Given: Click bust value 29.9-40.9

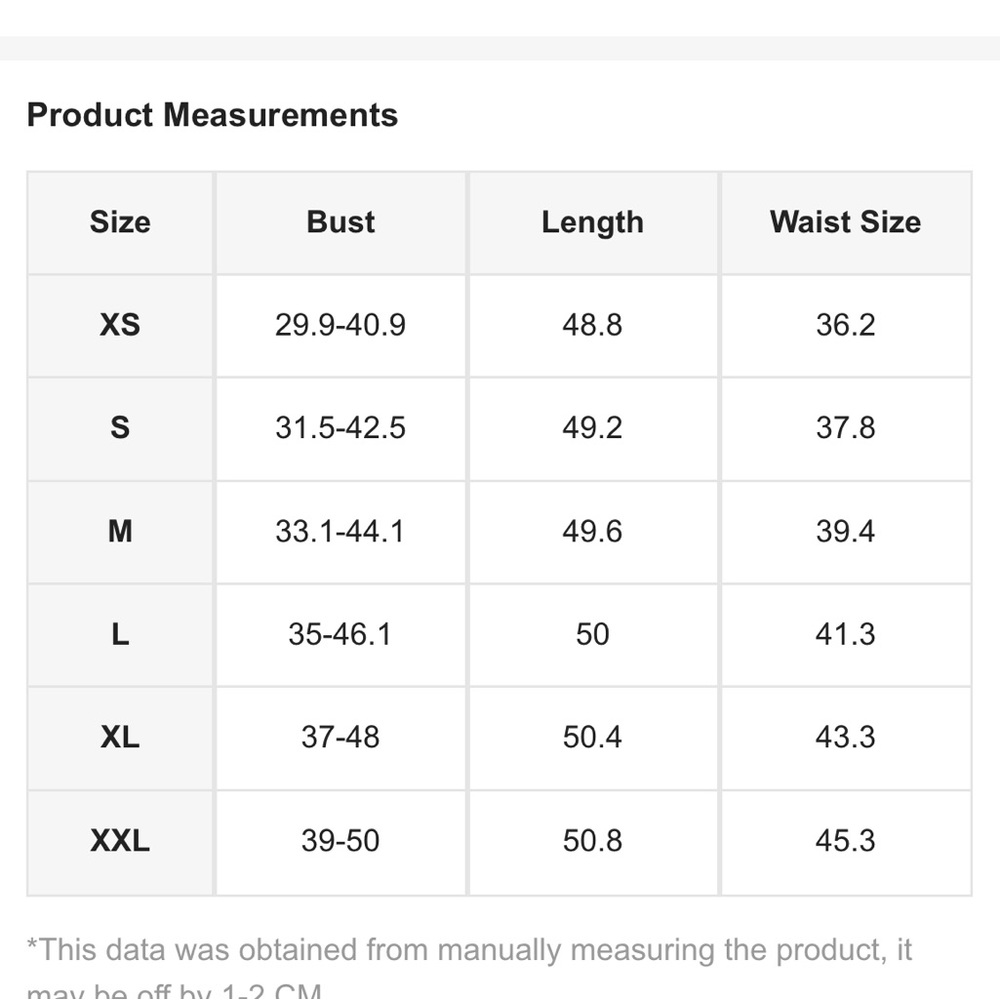Looking at the screenshot, I should (341, 325).
